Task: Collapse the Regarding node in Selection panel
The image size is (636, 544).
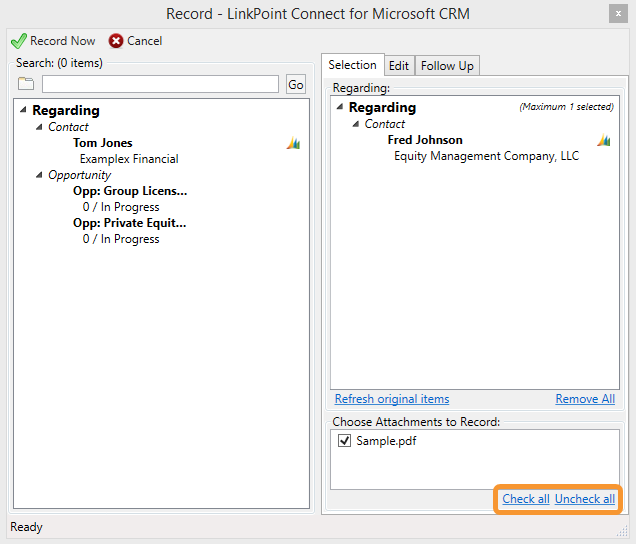Action: click(340, 107)
